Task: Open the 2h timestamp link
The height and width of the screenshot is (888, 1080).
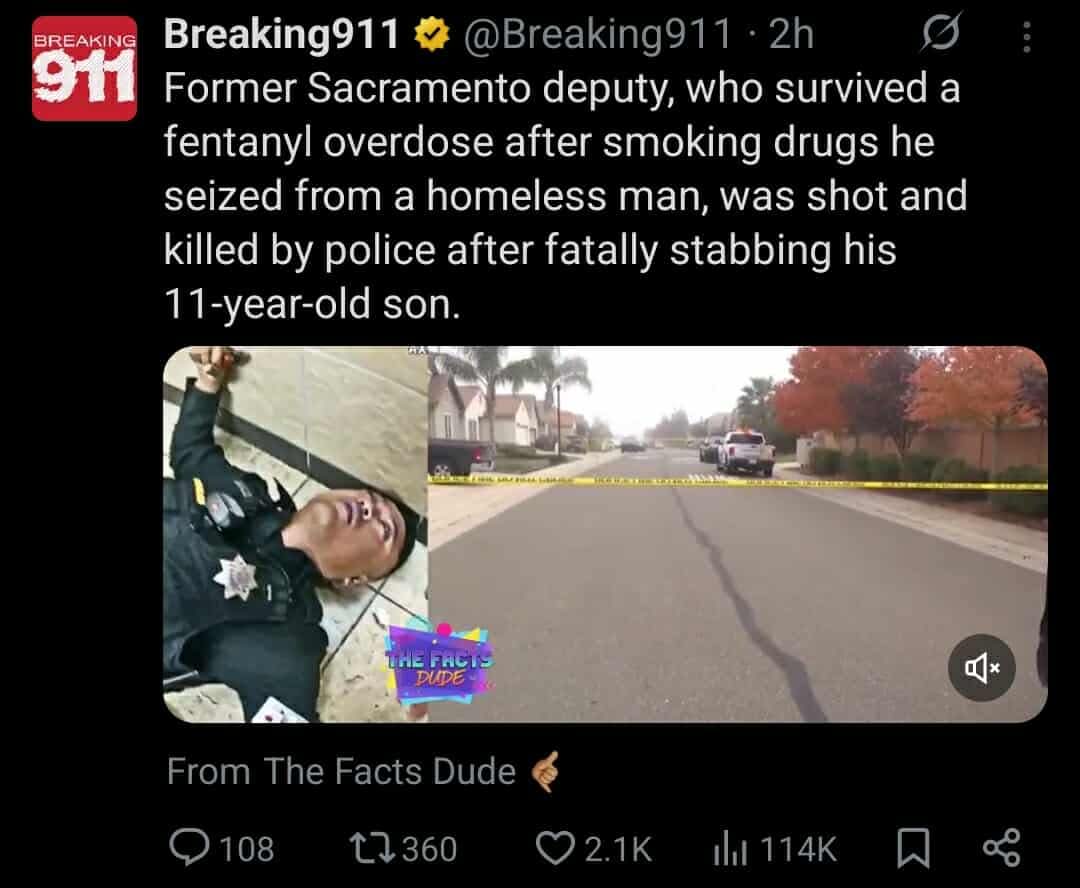Action: pyautogui.click(x=791, y=34)
